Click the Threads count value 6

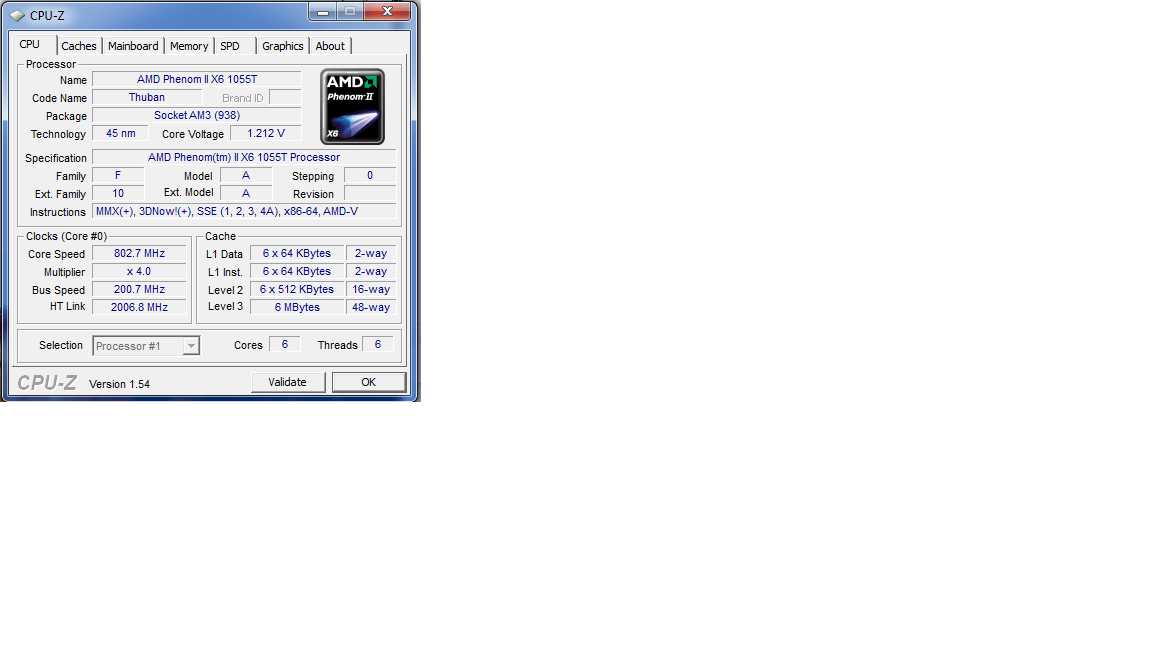378,345
